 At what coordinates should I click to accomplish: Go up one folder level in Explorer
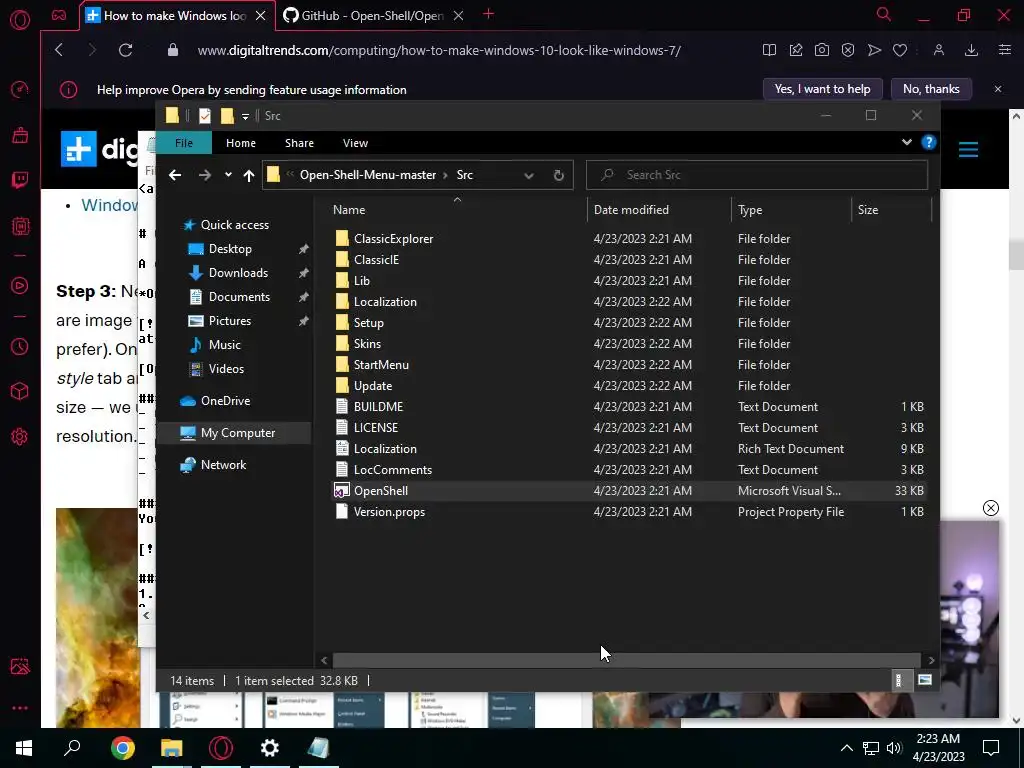(248, 175)
